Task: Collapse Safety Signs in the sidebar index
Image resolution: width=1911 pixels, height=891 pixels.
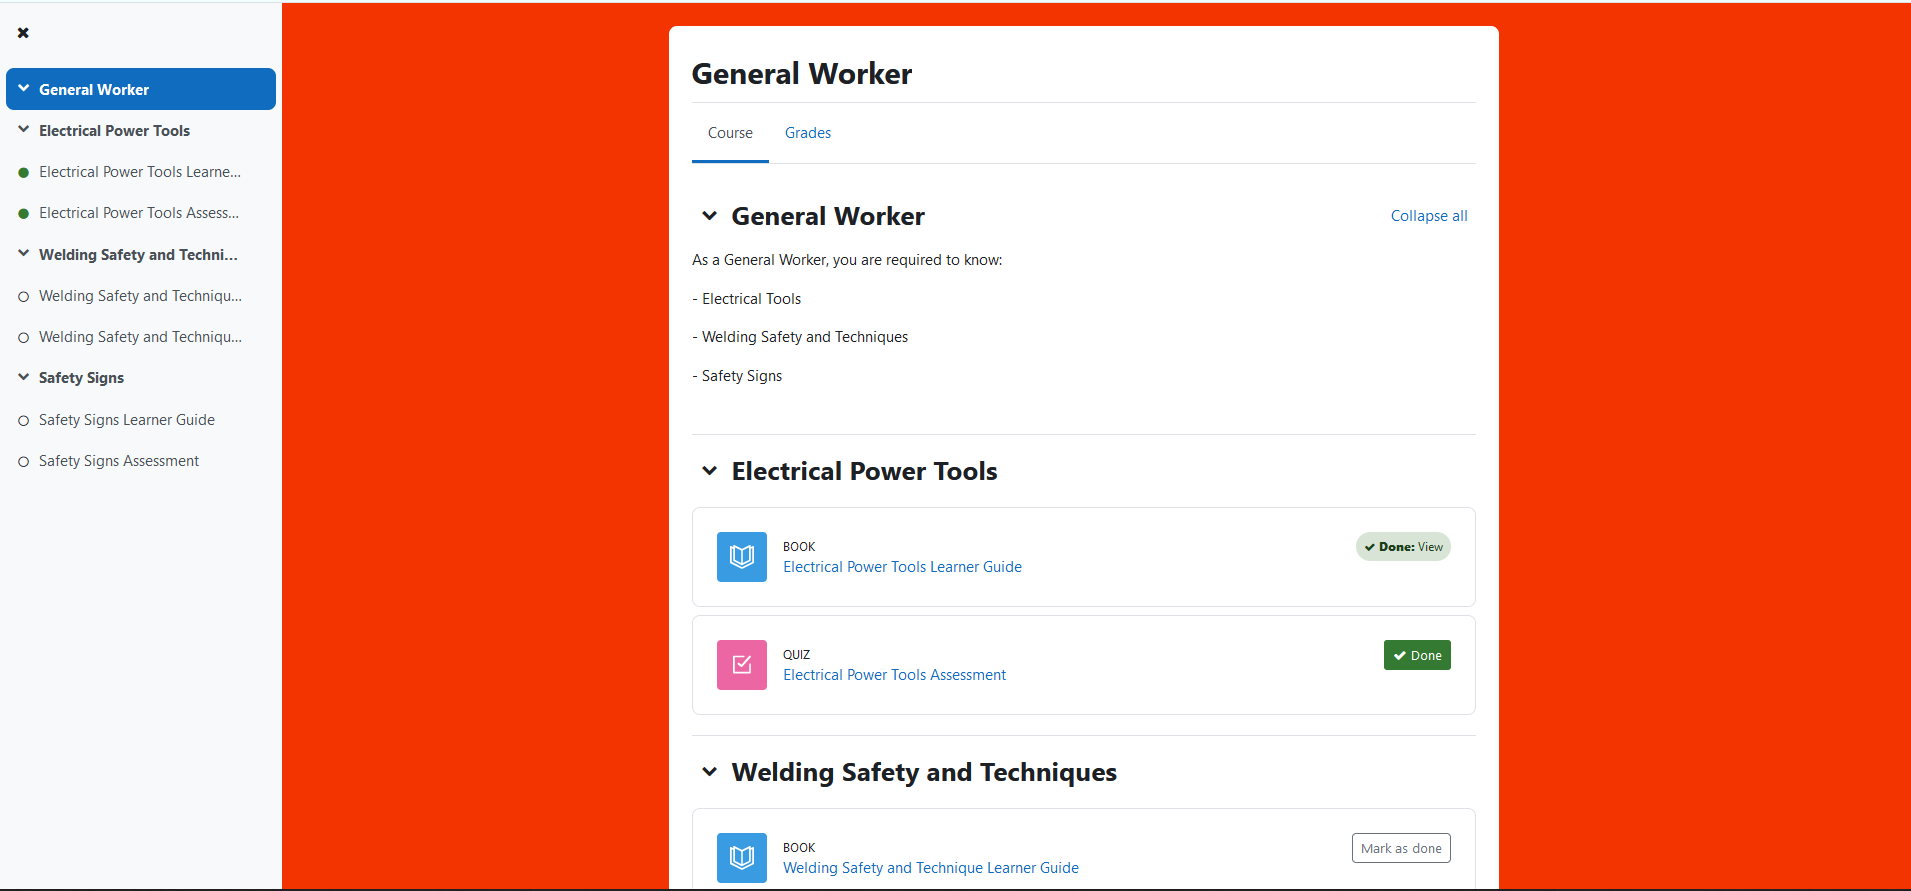Action: click(x=24, y=378)
